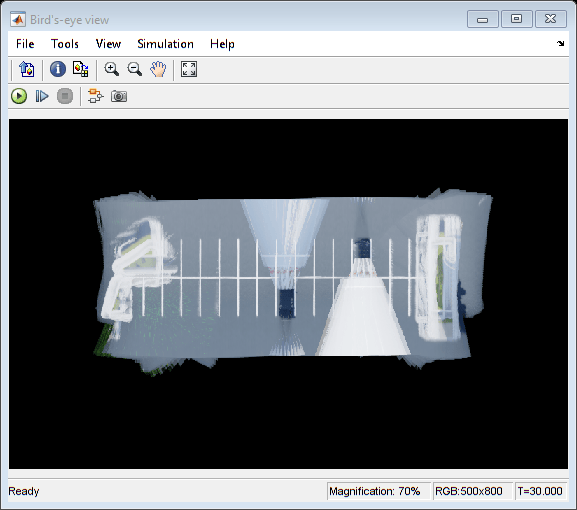Screen dimensions: 577x510
Task: Highlight Simulink block icon
Action: coord(96,96)
